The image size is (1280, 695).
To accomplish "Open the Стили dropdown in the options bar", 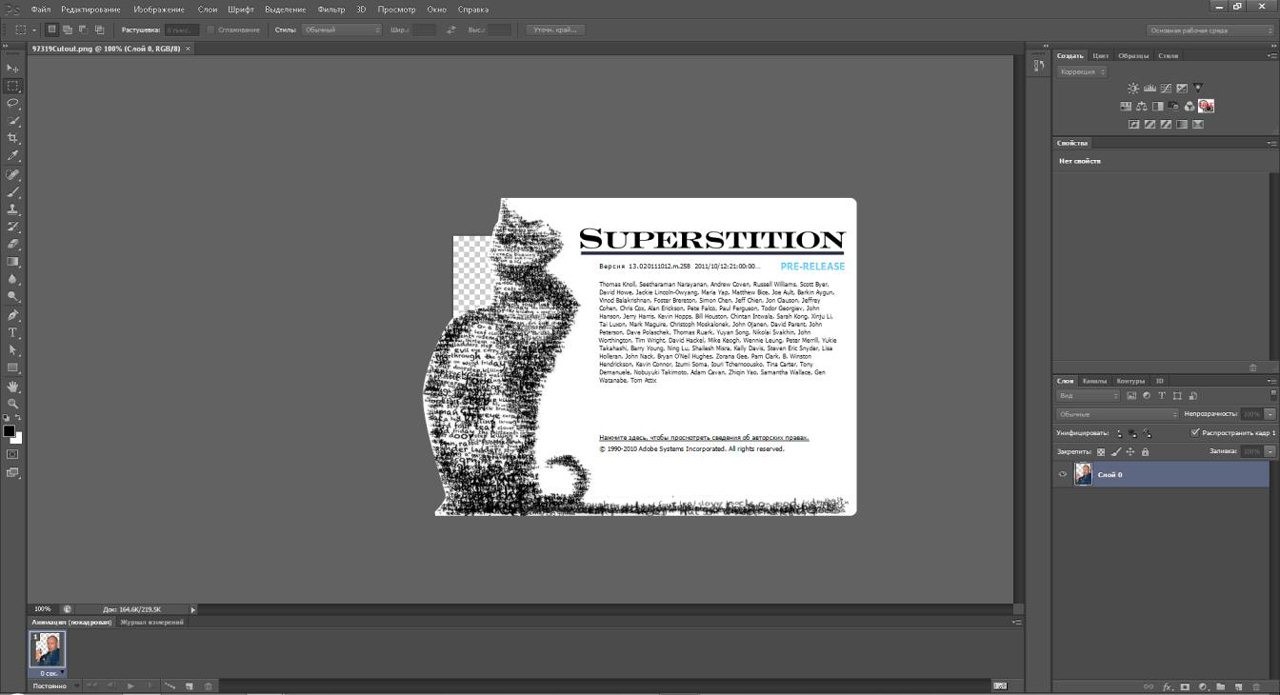I will 342,30.
